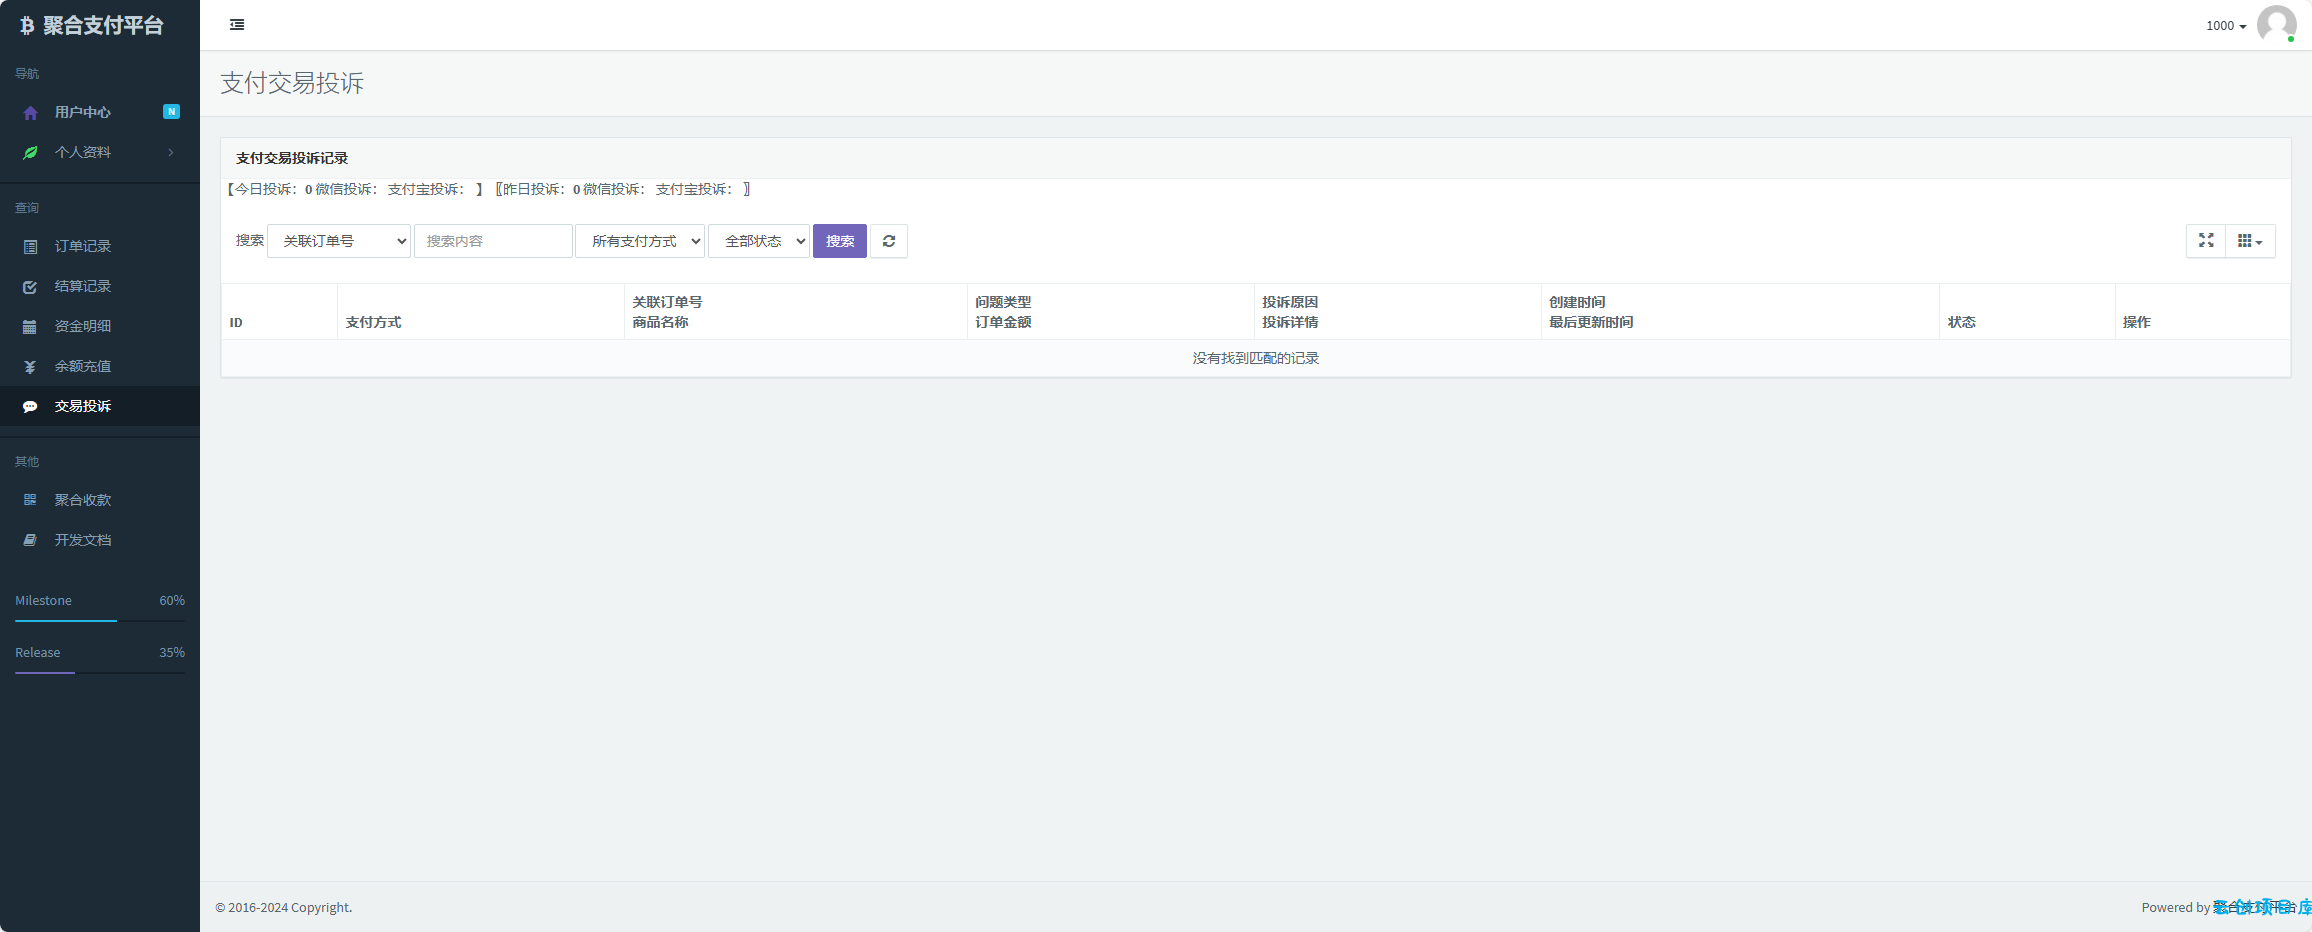Open the 用户中心 menu item
Screen dimensions: 2312x932
coord(100,112)
